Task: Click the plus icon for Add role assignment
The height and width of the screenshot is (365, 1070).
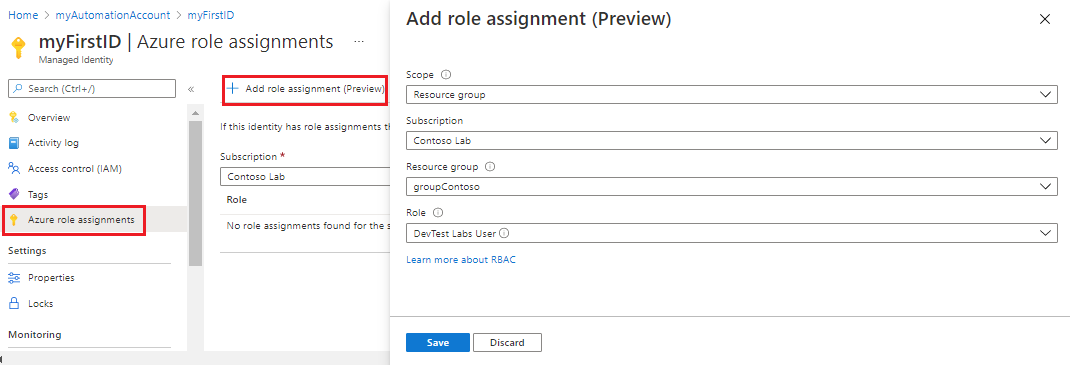Action: coord(233,89)
